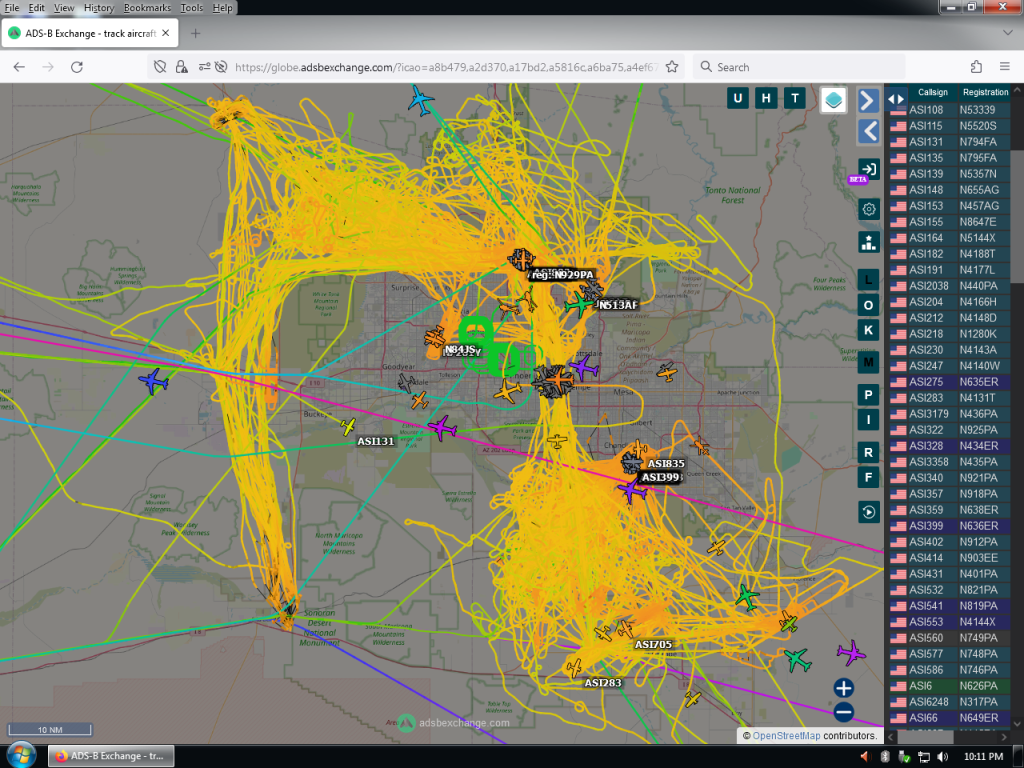This screenshot has width=1024, height=768.
Task: Select the dark blue aircraft west of Buckeye
Action: click(153, 381)
